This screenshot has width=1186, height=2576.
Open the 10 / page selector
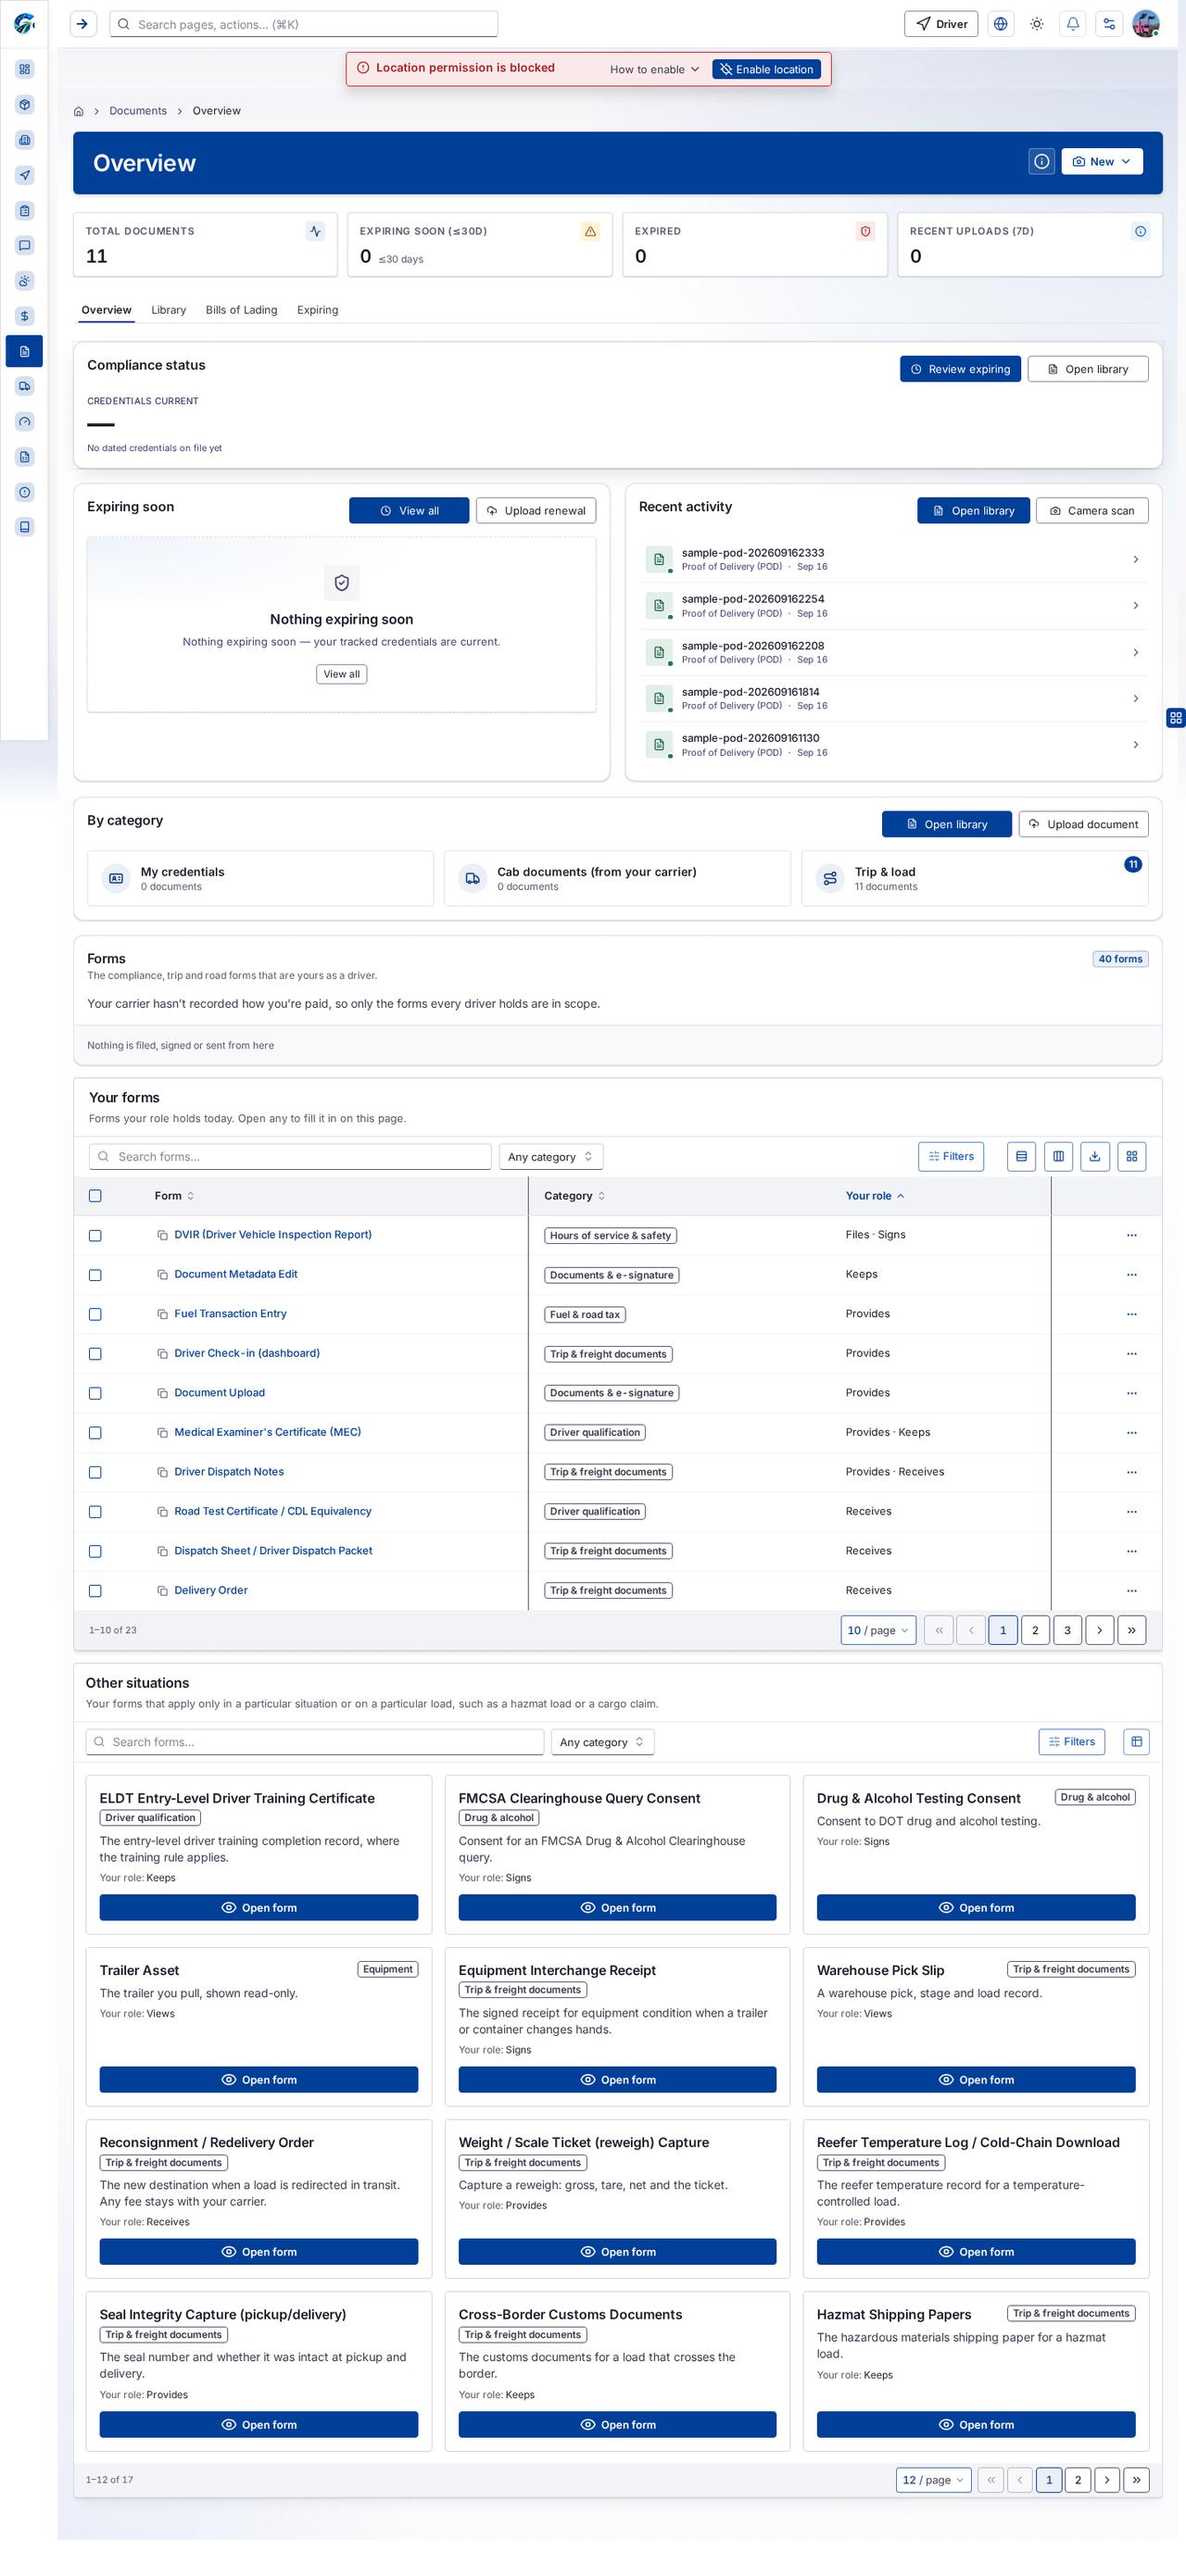pyautogui.click(x=878, y=1630)
